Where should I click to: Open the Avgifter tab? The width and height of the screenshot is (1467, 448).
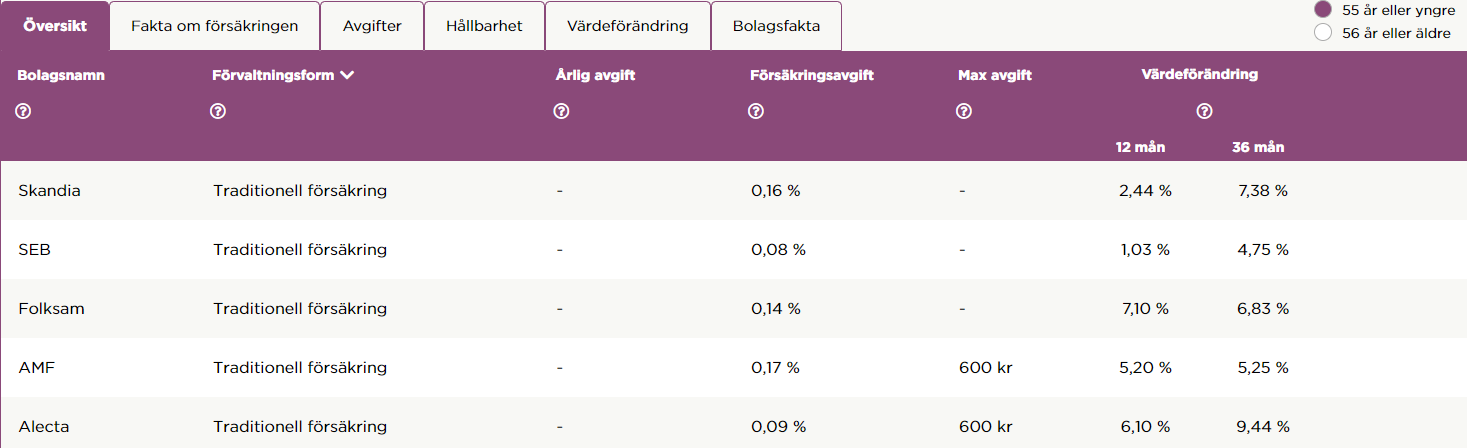(372, 26)
